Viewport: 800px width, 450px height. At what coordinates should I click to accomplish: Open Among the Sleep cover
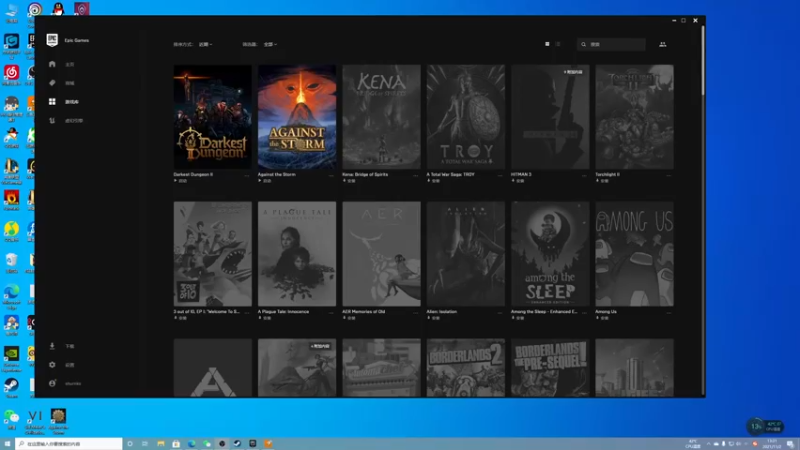pos(551,254)
